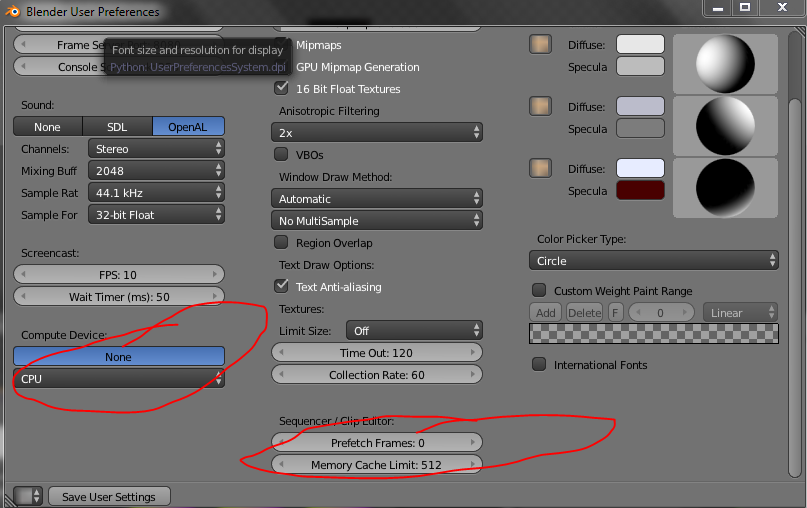Open the editor type selector at bottom-left
807x508 pixels.
pos(28,496)
